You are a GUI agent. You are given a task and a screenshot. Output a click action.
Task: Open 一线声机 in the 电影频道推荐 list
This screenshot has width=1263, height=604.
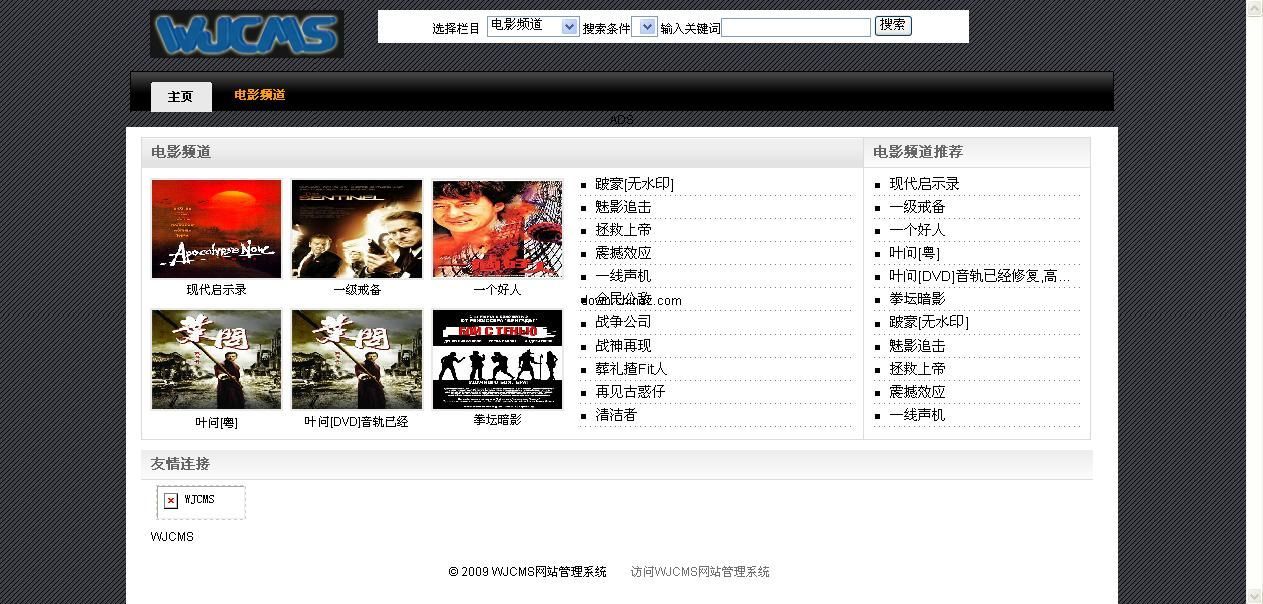(x=917, y=415)
